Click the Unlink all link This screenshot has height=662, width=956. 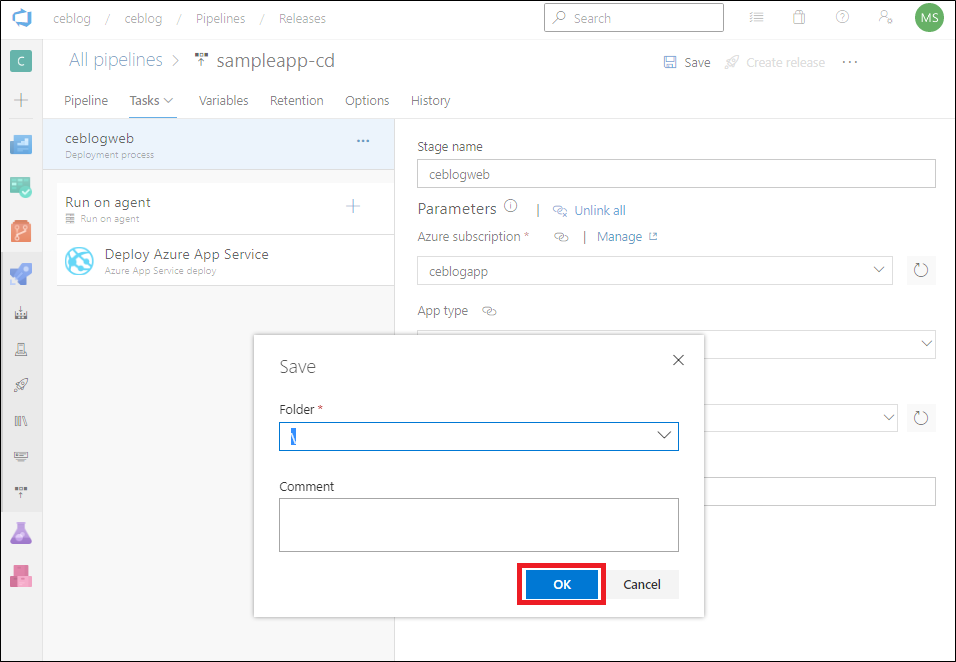click(589, 210)
